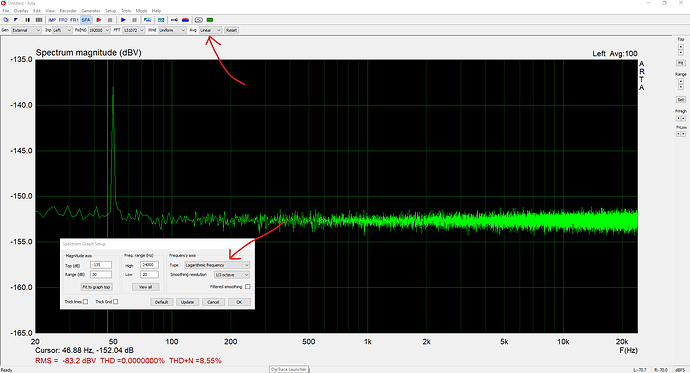
Task: Open the Edit menu
Action: click(37, 11)
